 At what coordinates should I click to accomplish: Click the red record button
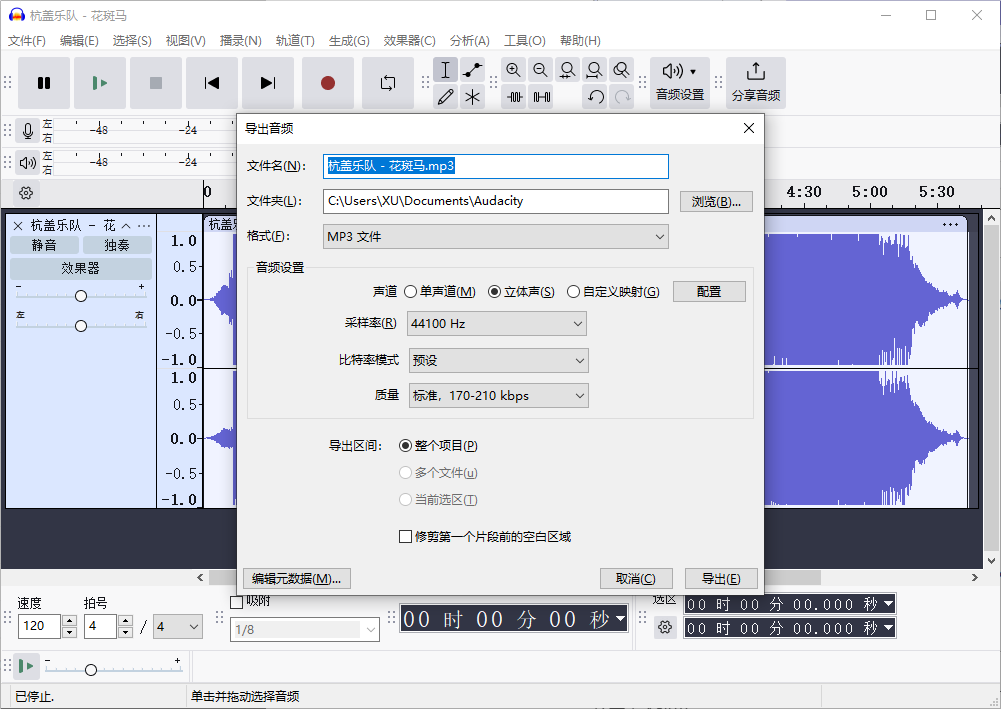(x=328, y=83)
